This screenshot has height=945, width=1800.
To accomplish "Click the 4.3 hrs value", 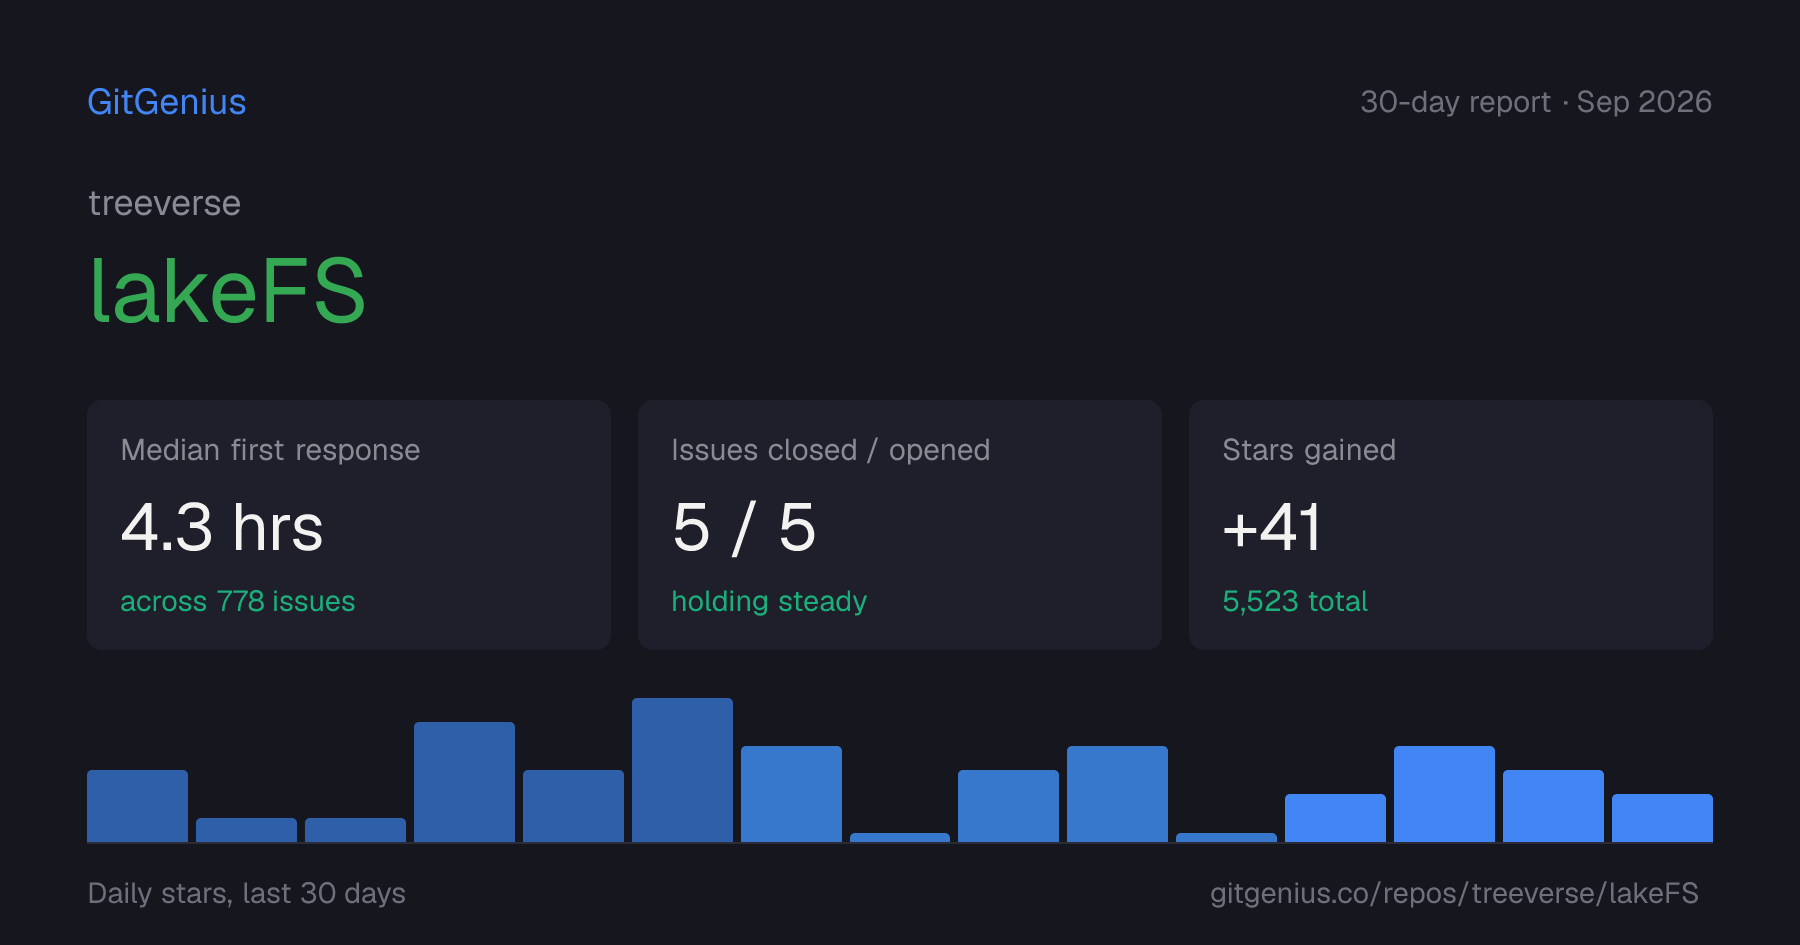I will pyautogui.click(x=222, y=527).
